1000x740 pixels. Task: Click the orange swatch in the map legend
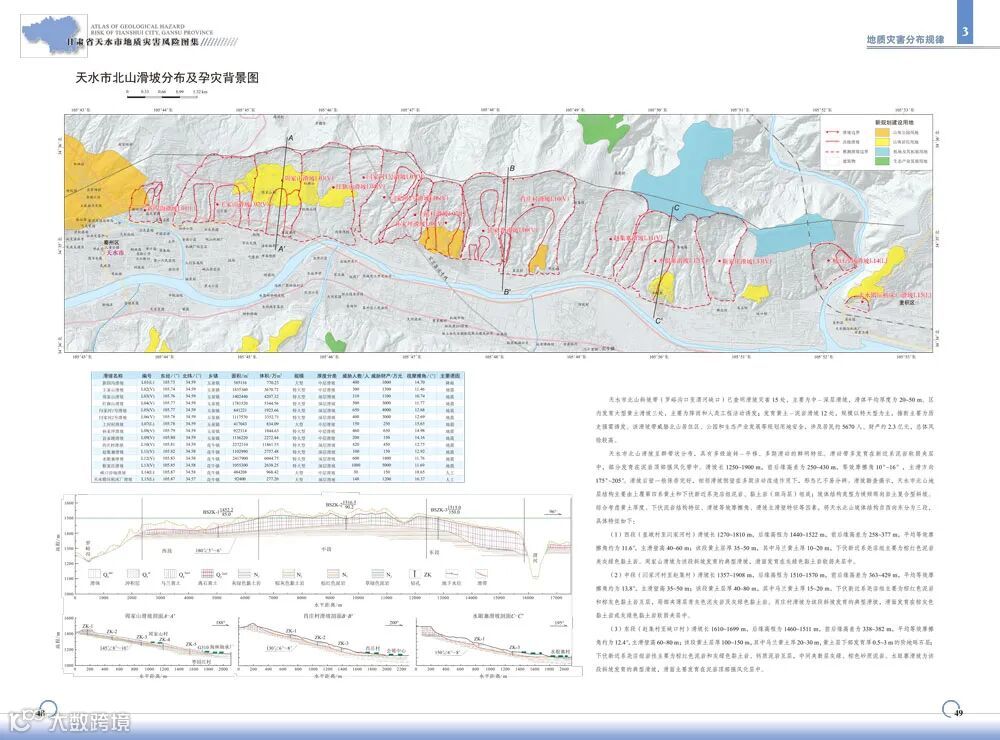pos(882,132)
